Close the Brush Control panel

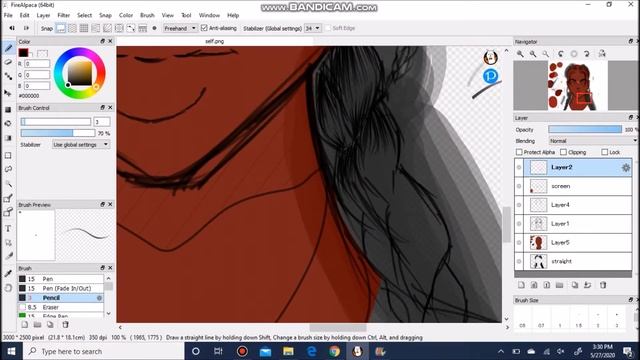click(x=110, y=107)
